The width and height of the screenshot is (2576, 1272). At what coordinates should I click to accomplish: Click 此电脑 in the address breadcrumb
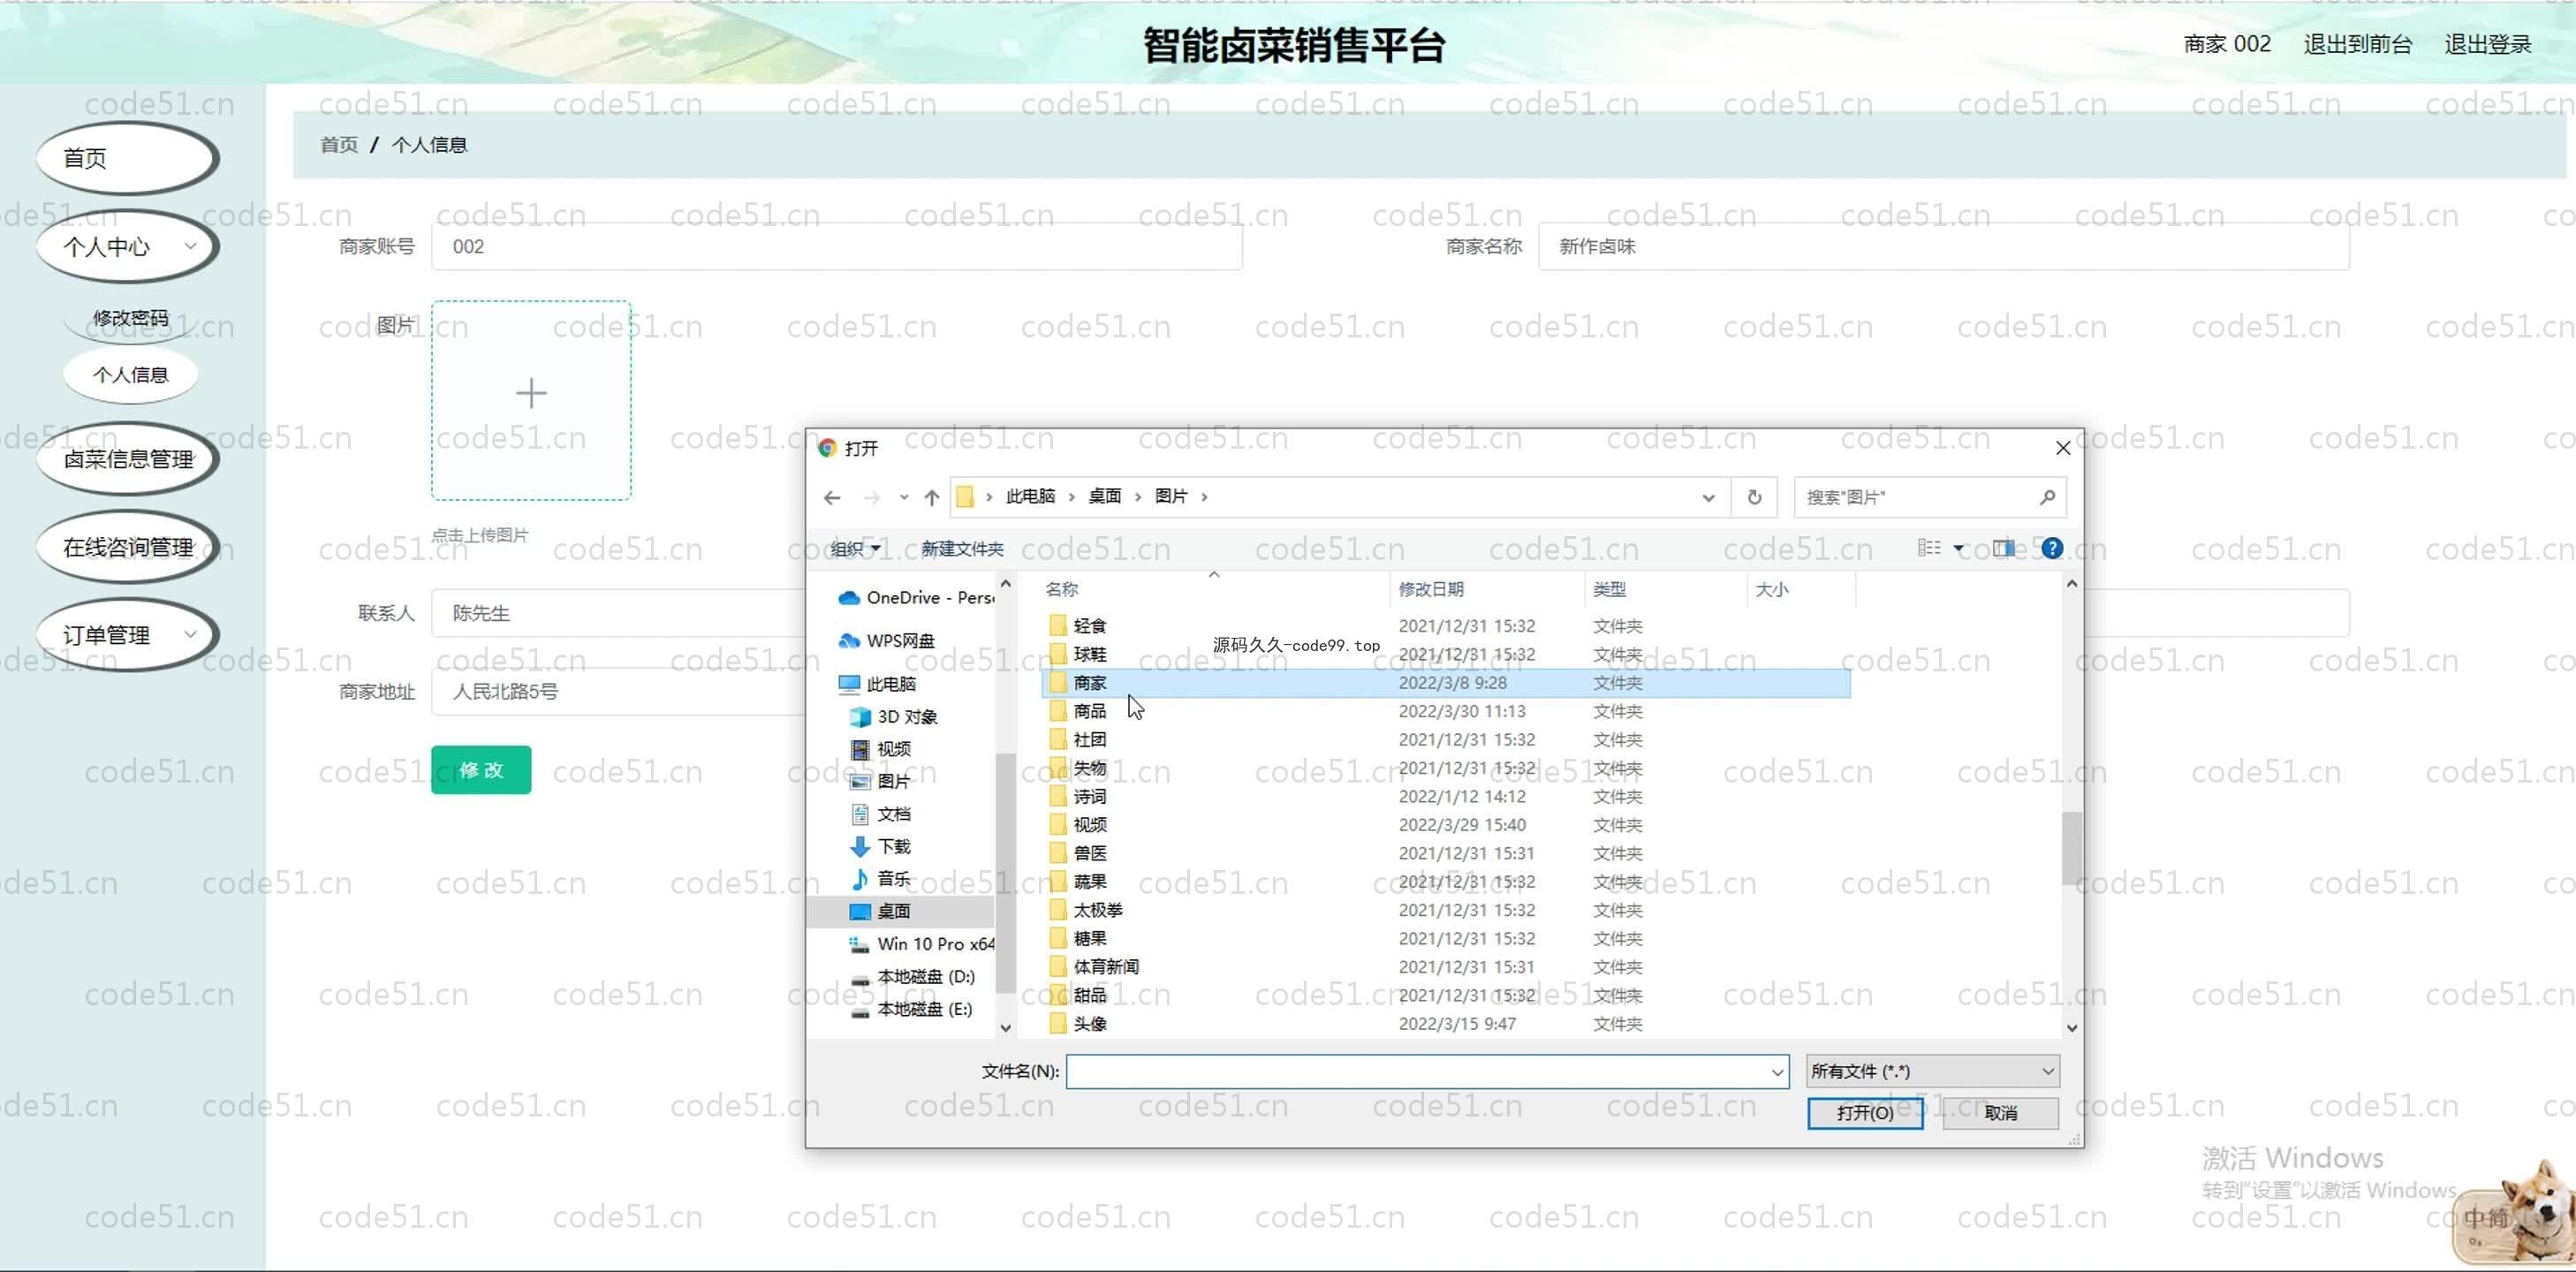click(x=1030, y=497)
